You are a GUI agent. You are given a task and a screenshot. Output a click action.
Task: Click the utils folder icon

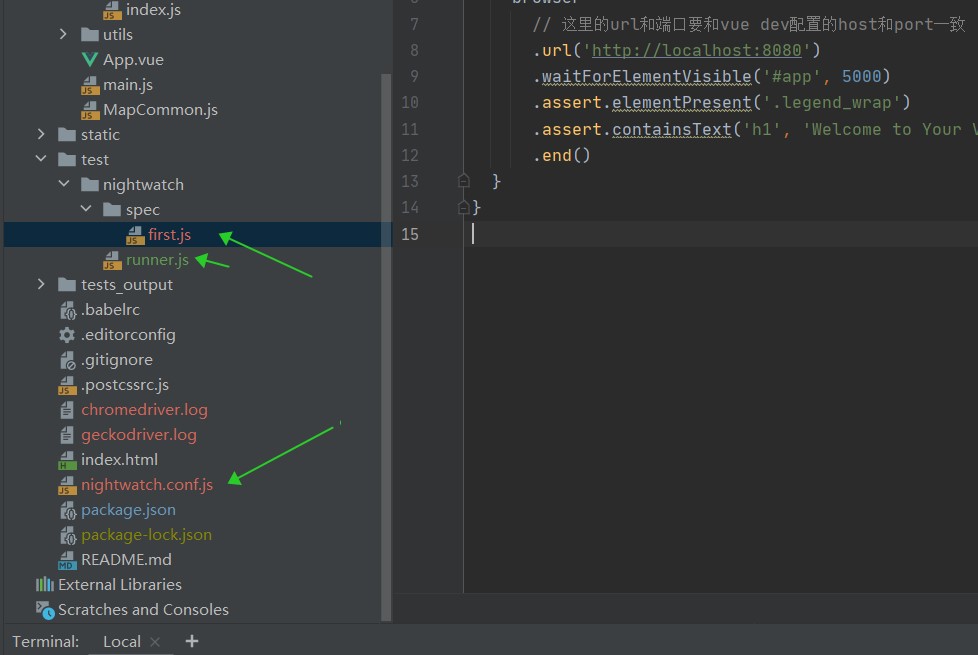(90, 34)
